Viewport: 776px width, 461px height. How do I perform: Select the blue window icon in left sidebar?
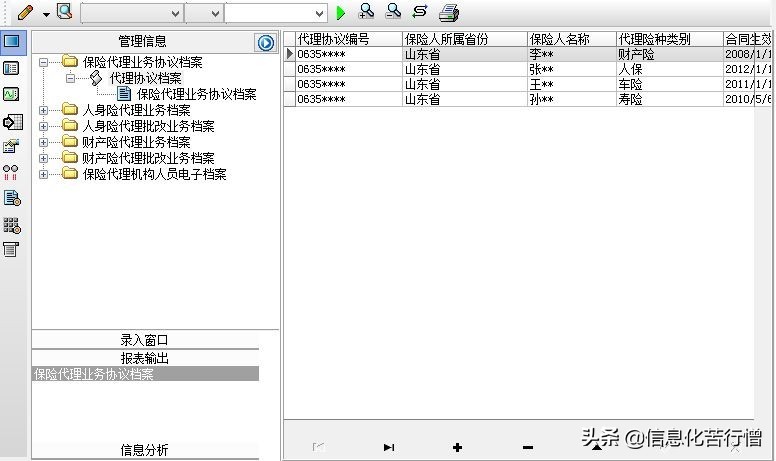[x=11, y=41]
